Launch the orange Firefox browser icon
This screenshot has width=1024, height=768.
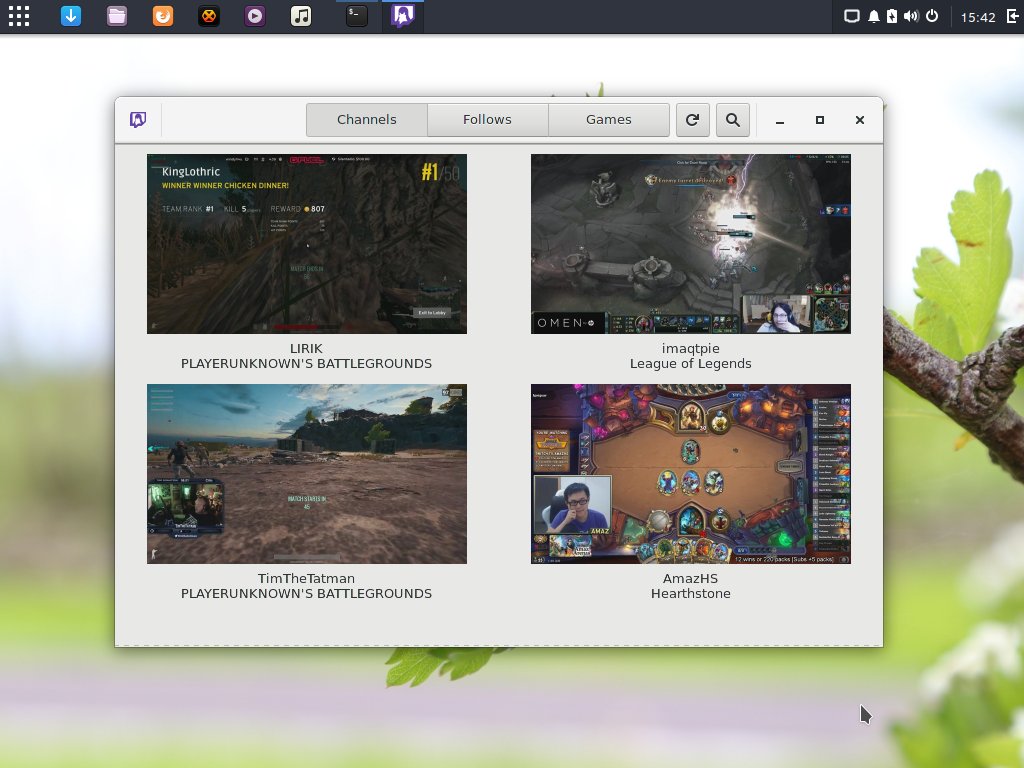(163, 16)
